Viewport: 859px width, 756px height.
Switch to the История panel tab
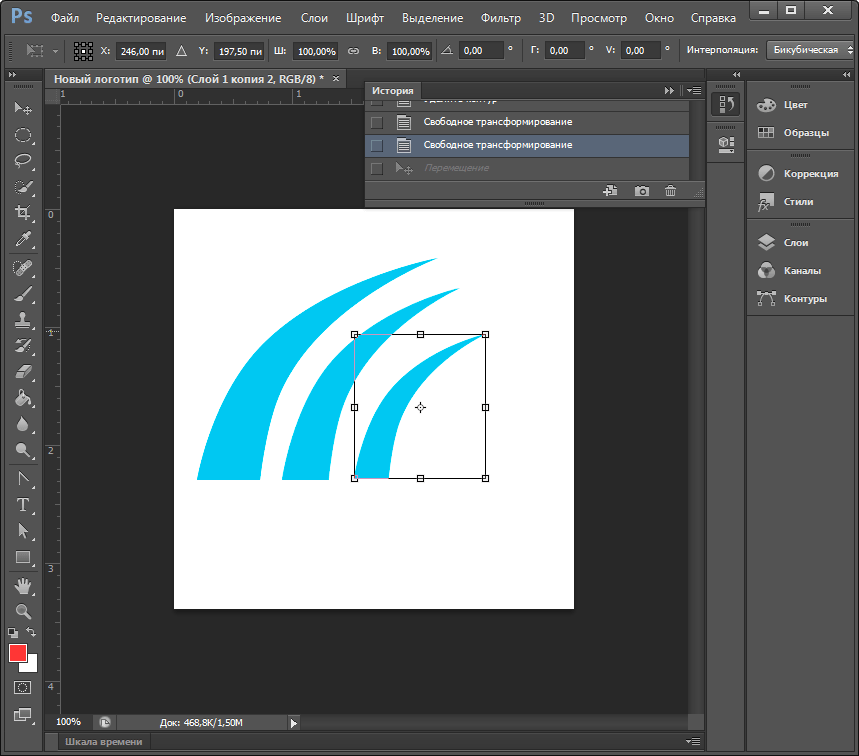392,90
